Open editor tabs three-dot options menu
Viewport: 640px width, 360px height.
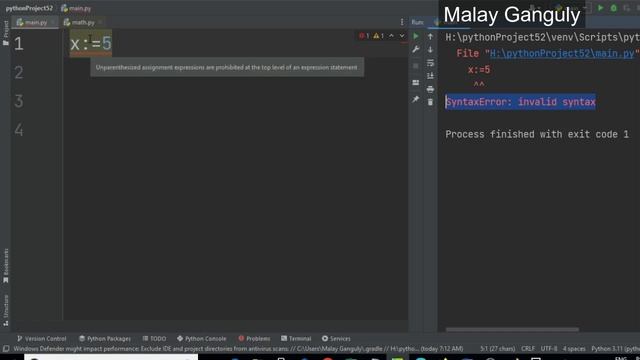[x=402, y=22]
